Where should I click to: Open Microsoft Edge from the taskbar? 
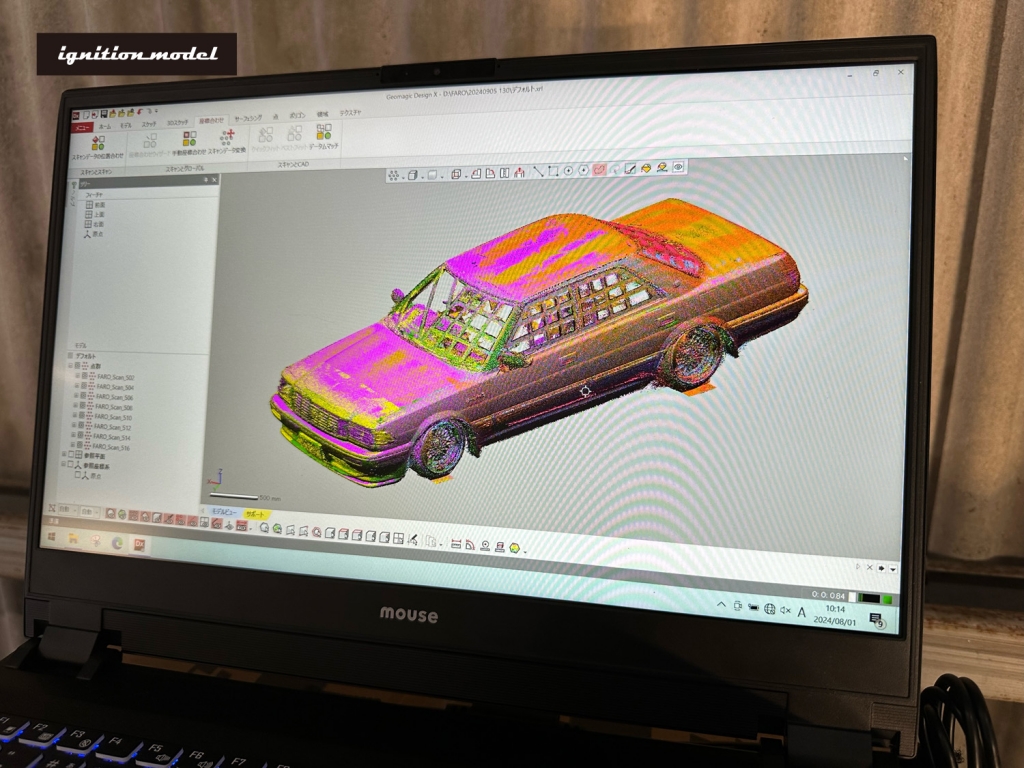pos(118,542)
